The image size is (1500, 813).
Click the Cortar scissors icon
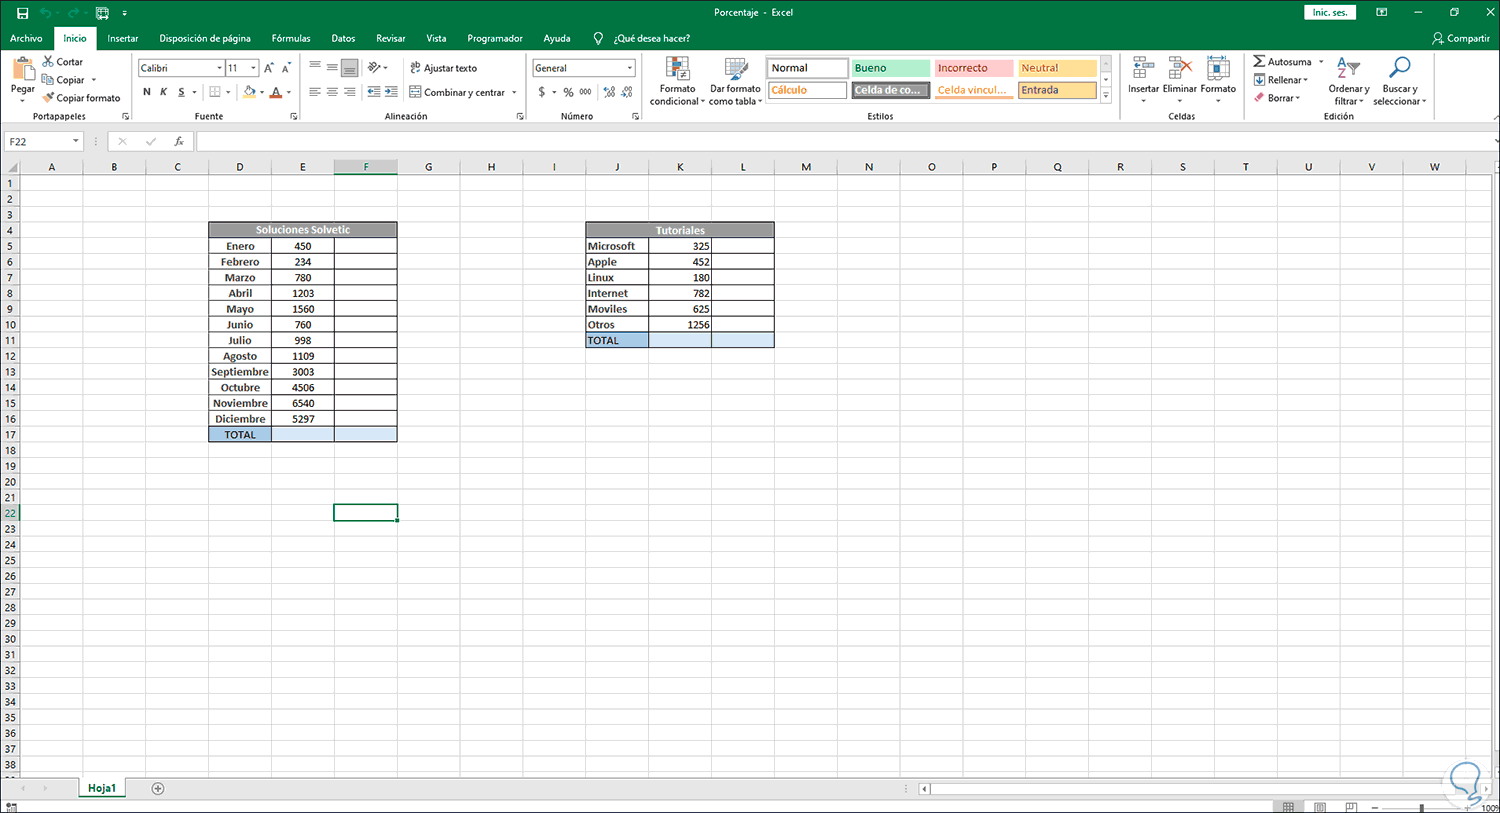(x=48, y=62)
